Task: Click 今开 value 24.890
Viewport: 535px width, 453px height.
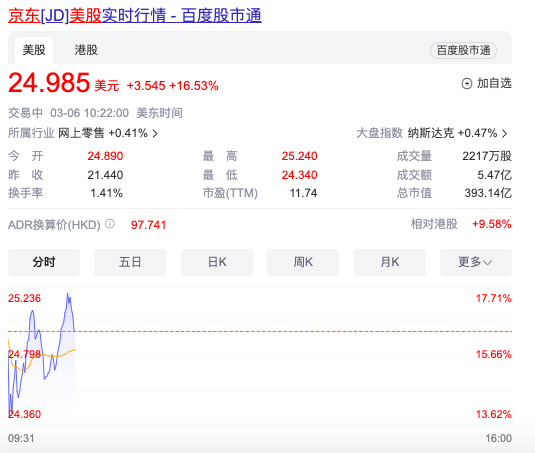Action: click(105, 156)
